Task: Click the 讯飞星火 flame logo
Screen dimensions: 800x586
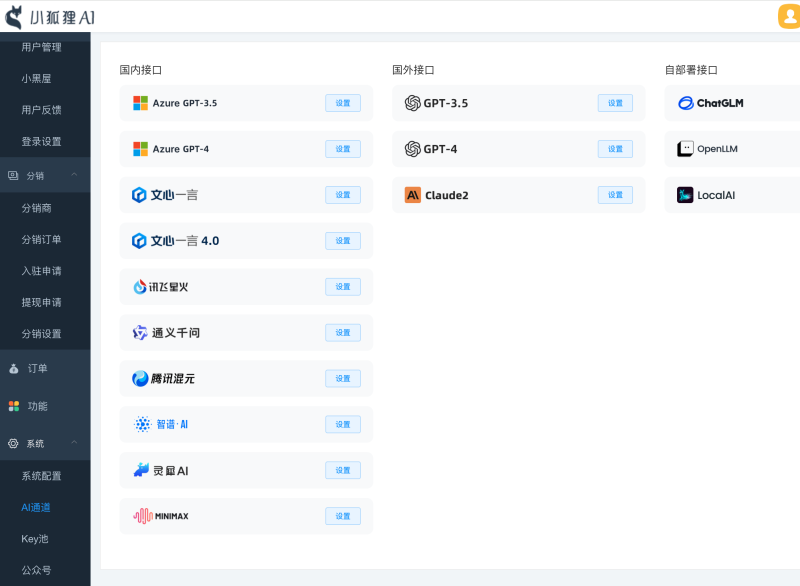Action: tap(140, 287)
